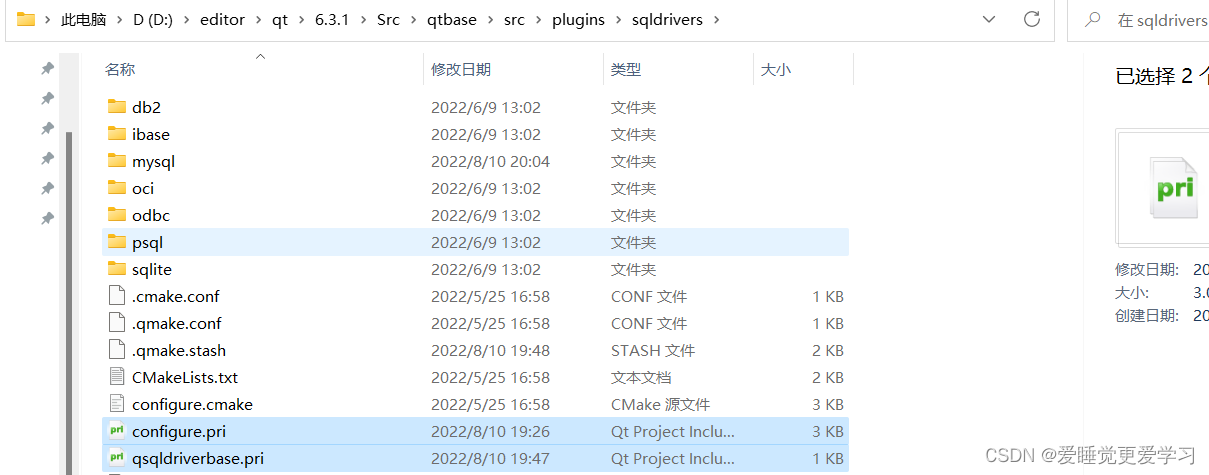Click the address bar folder icon
The image size is (1209, 475).
[26, 19]
